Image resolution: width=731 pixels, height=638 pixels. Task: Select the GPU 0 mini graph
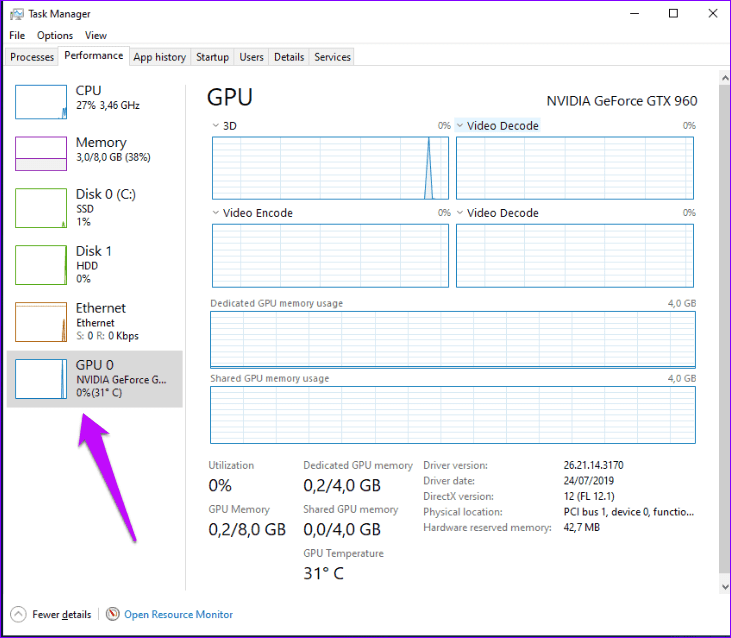(x=41, y=379)
